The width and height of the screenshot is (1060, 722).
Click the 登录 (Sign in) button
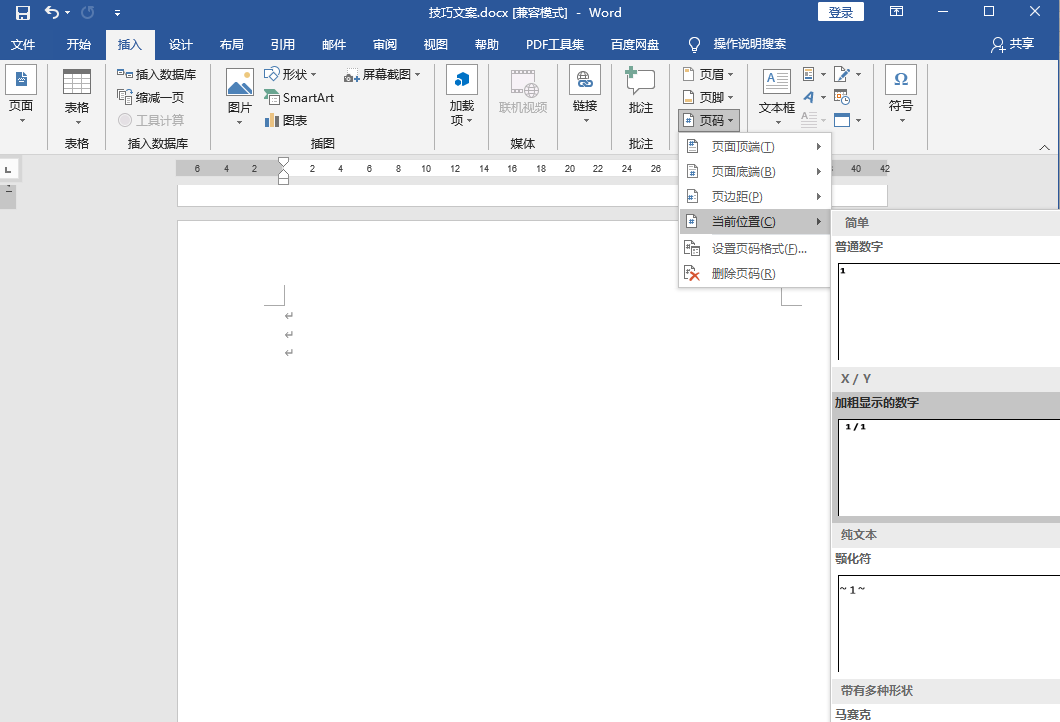[x=840, y=13]
